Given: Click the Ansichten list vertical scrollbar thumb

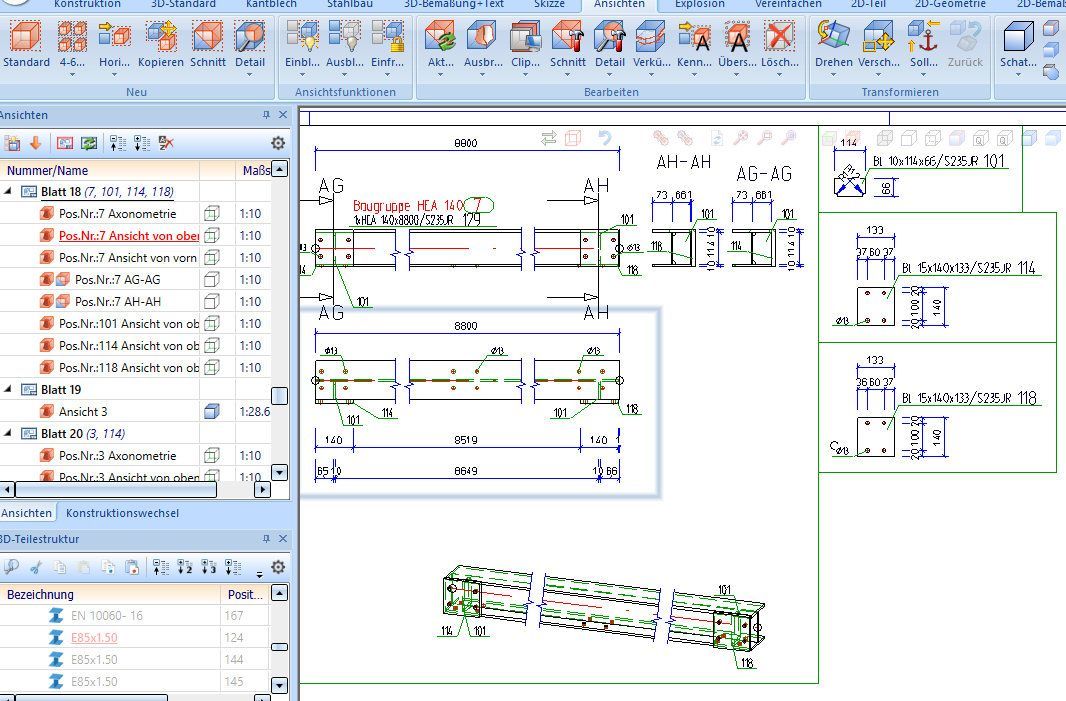Looking at the screenshot, I should pos(280,395).
